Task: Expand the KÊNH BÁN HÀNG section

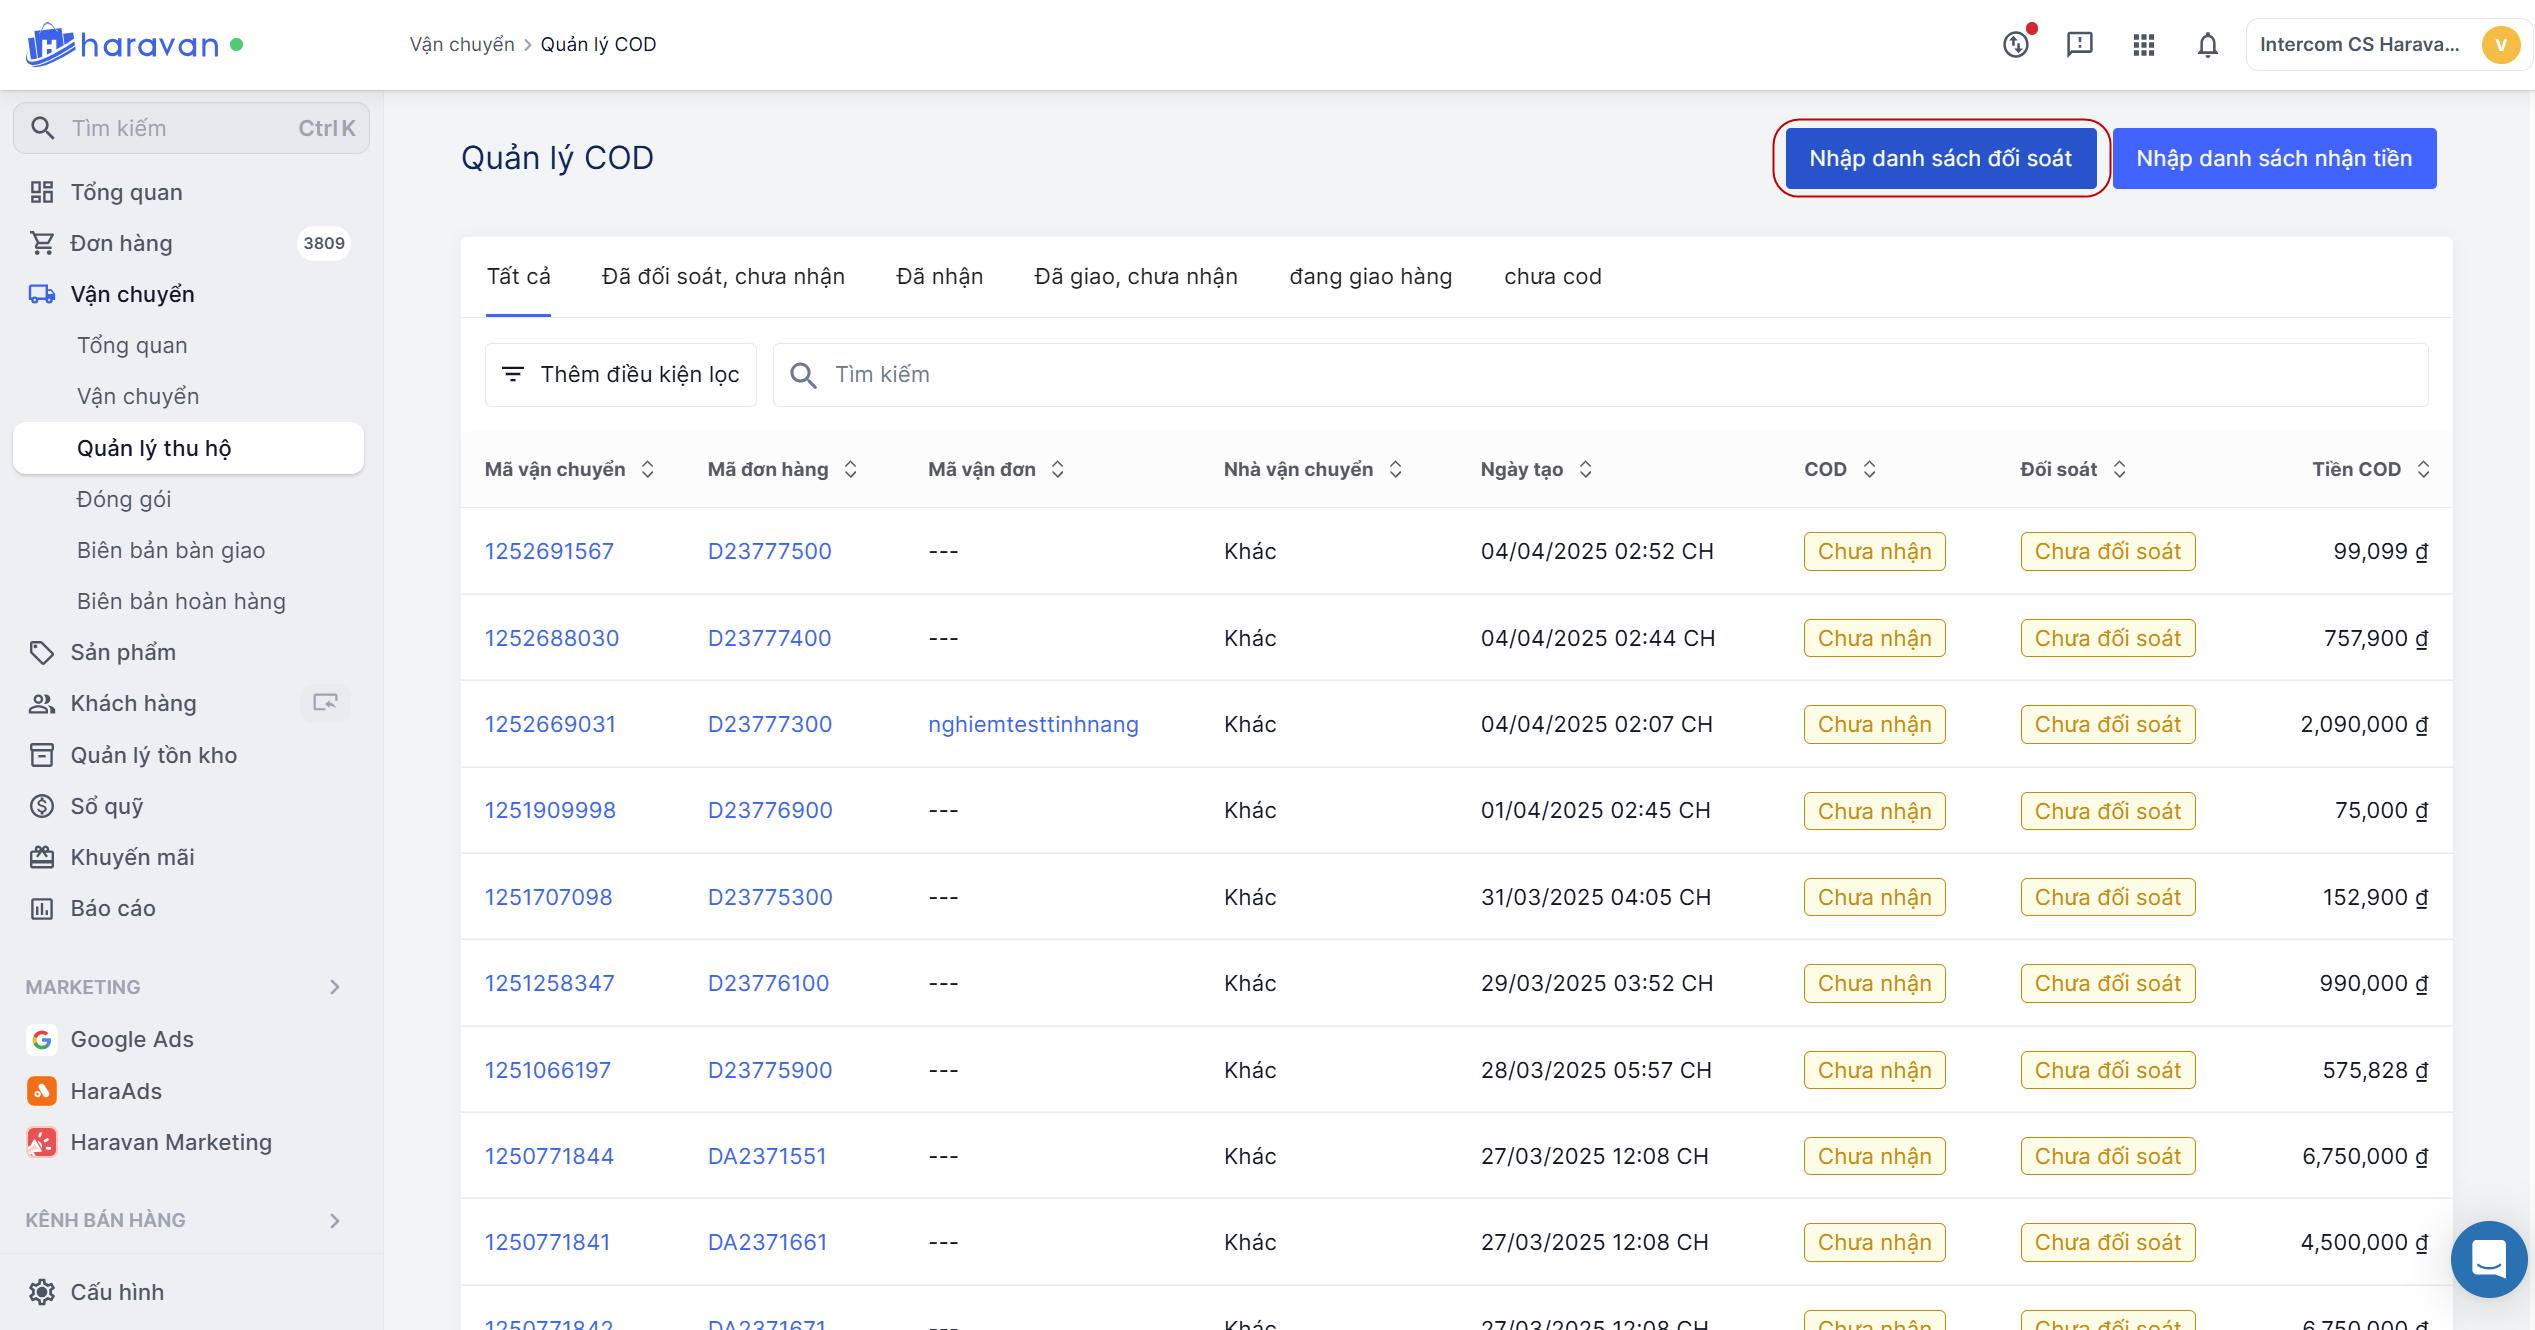Action: click(x=335, y=1220)
